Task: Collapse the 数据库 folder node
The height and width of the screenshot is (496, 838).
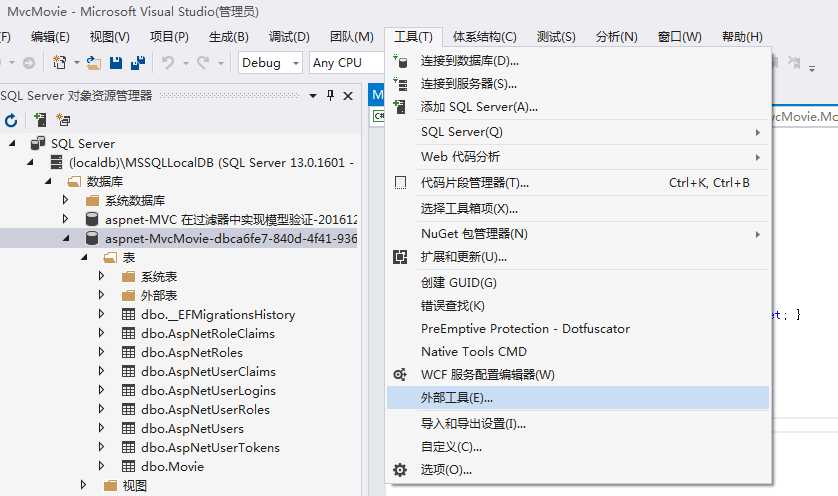Action: tap(48, 181)
